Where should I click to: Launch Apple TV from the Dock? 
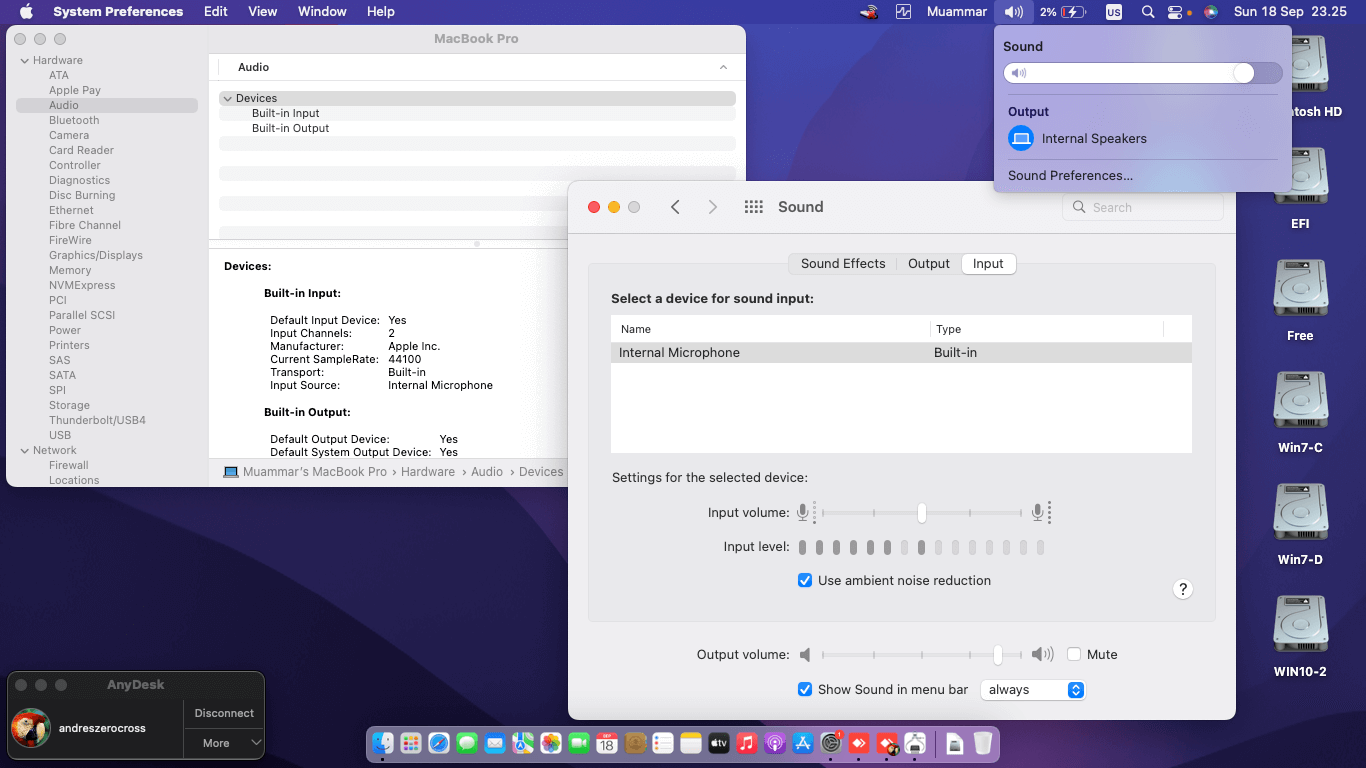pyautogui.click(x=719, y=743)
